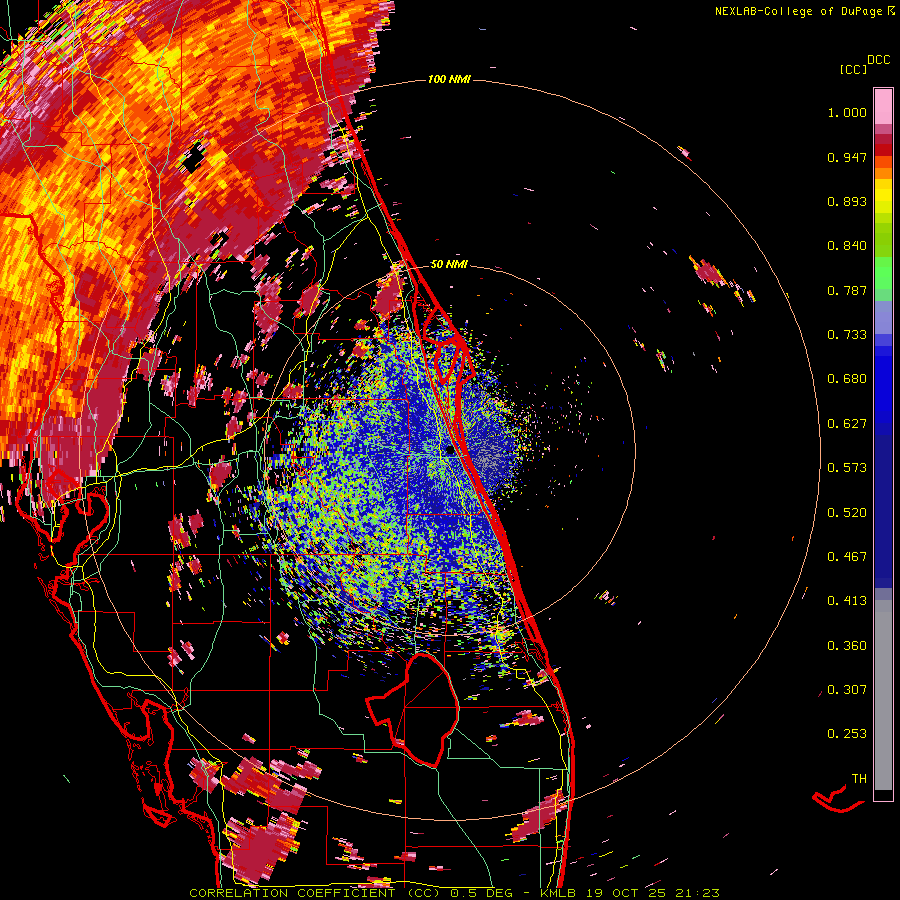
Task: Click the pink top segment of color bar
Action: pyautogui.click(x=883, y=107)
